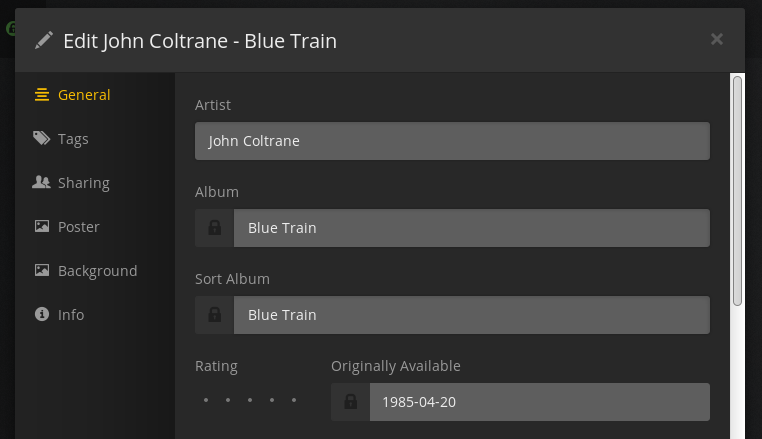Click the Originally Available date field
Image resolution: width=762 pixels, height=439 pixels.
539,402
